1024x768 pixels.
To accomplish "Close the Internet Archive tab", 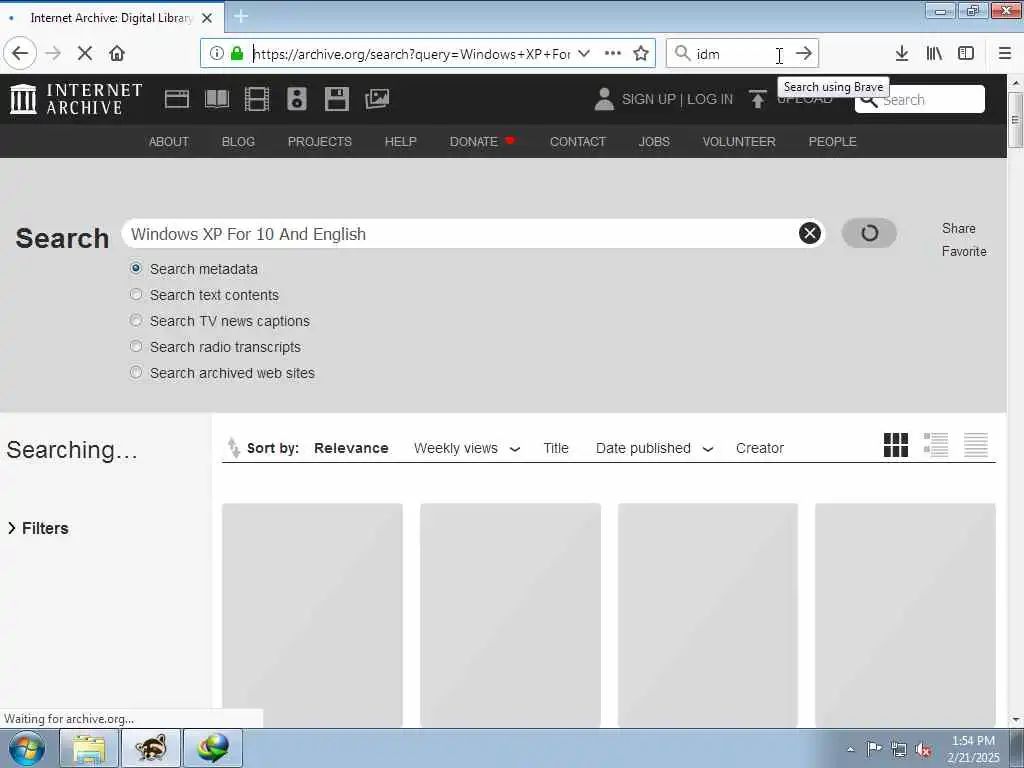I will [207, 18].
